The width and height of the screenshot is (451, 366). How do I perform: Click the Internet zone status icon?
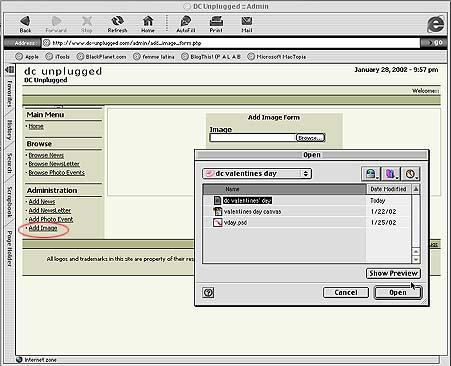tap(19, 360)
